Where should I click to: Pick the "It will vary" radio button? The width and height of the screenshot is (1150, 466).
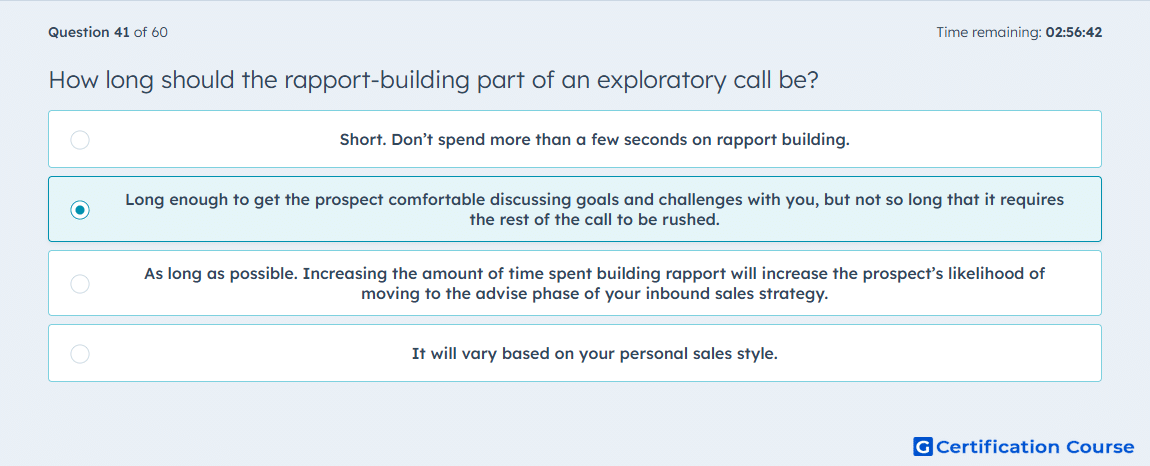coord(80,354)
